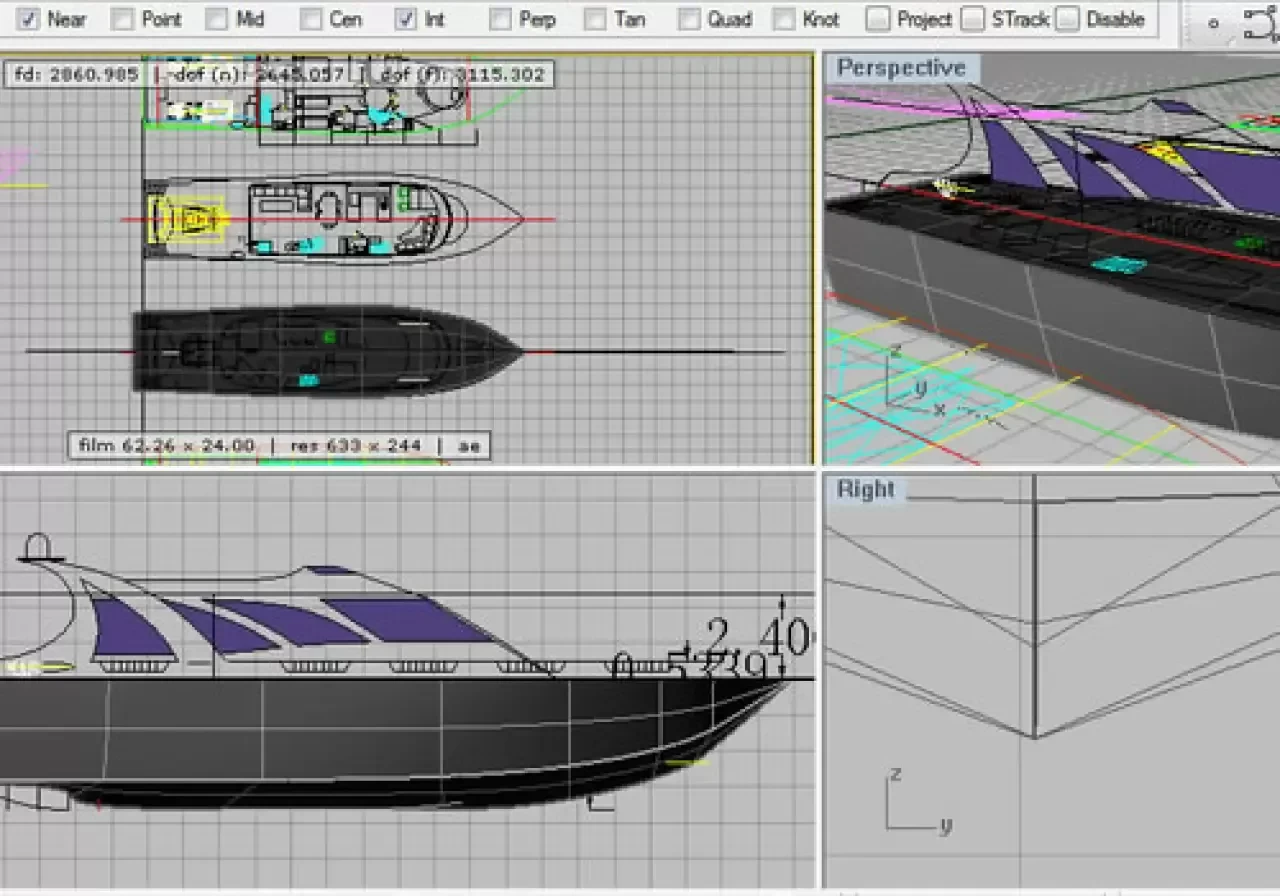1280x896 pixels.
Task: Toggle the STrack smart tracking option
Action: 972,19
